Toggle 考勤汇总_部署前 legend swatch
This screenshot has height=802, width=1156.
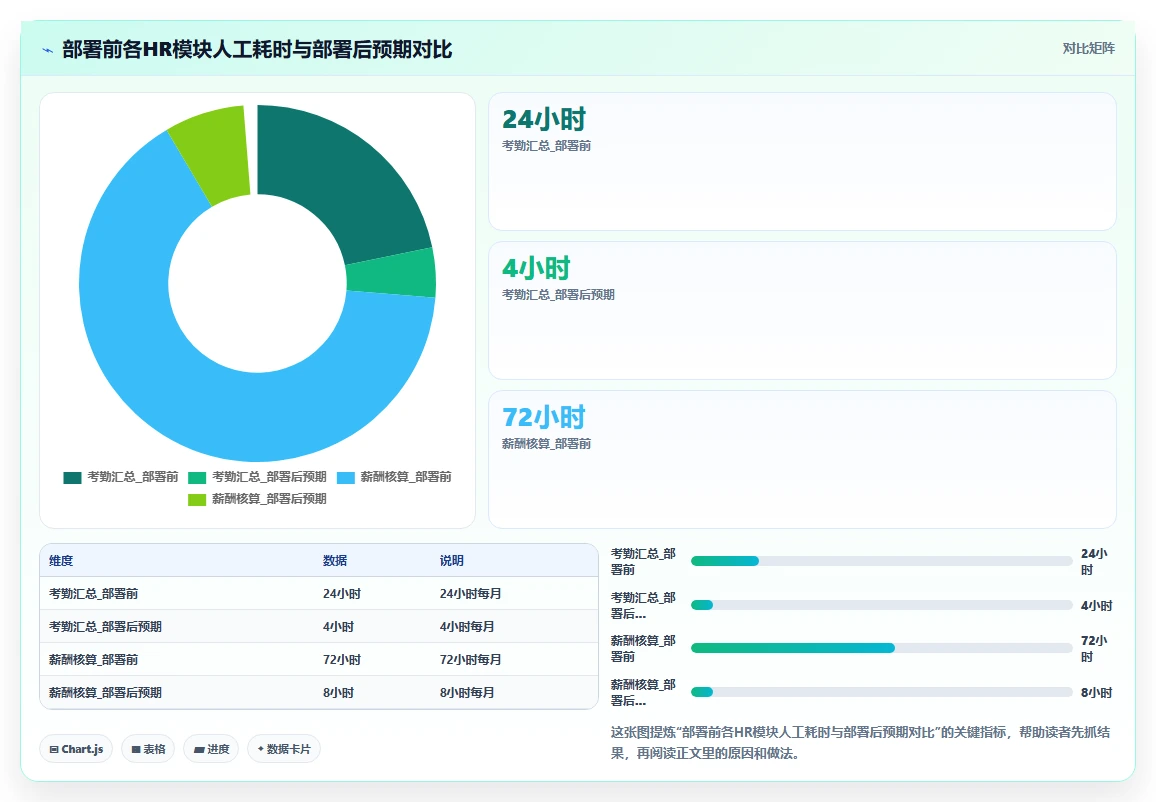(x=72, y=478)
